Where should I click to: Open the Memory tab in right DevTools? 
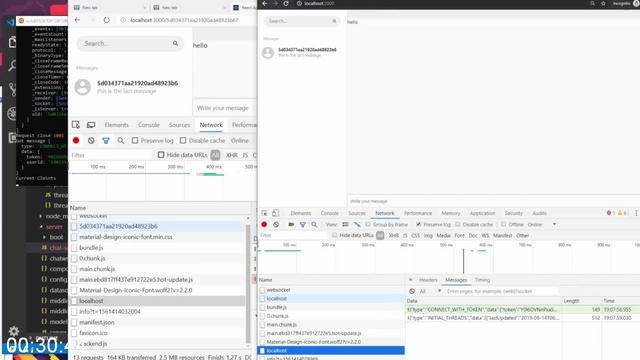click(451, 213)
